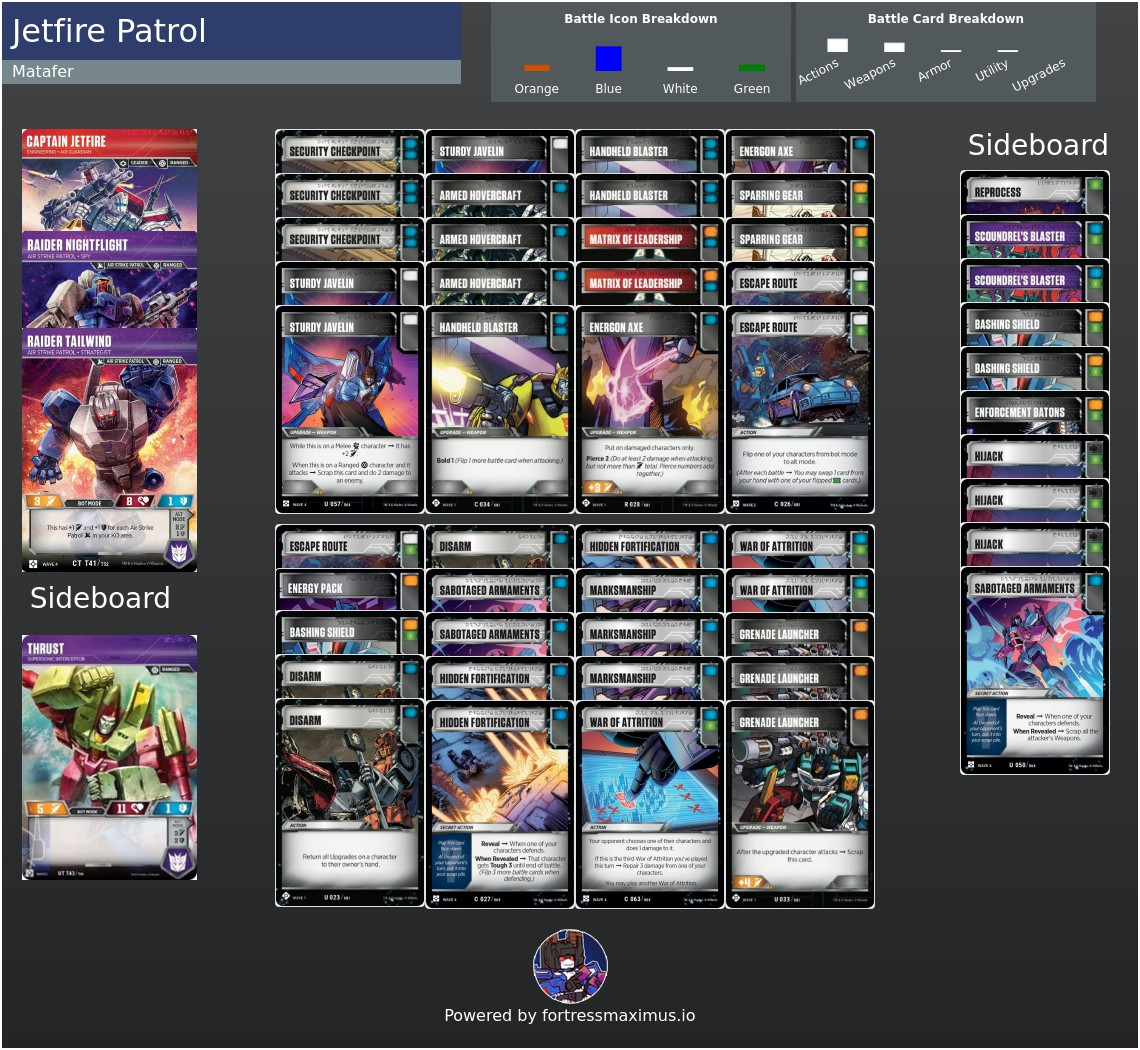Click the "Jetfire Patrol" deck title

(108, 31)
